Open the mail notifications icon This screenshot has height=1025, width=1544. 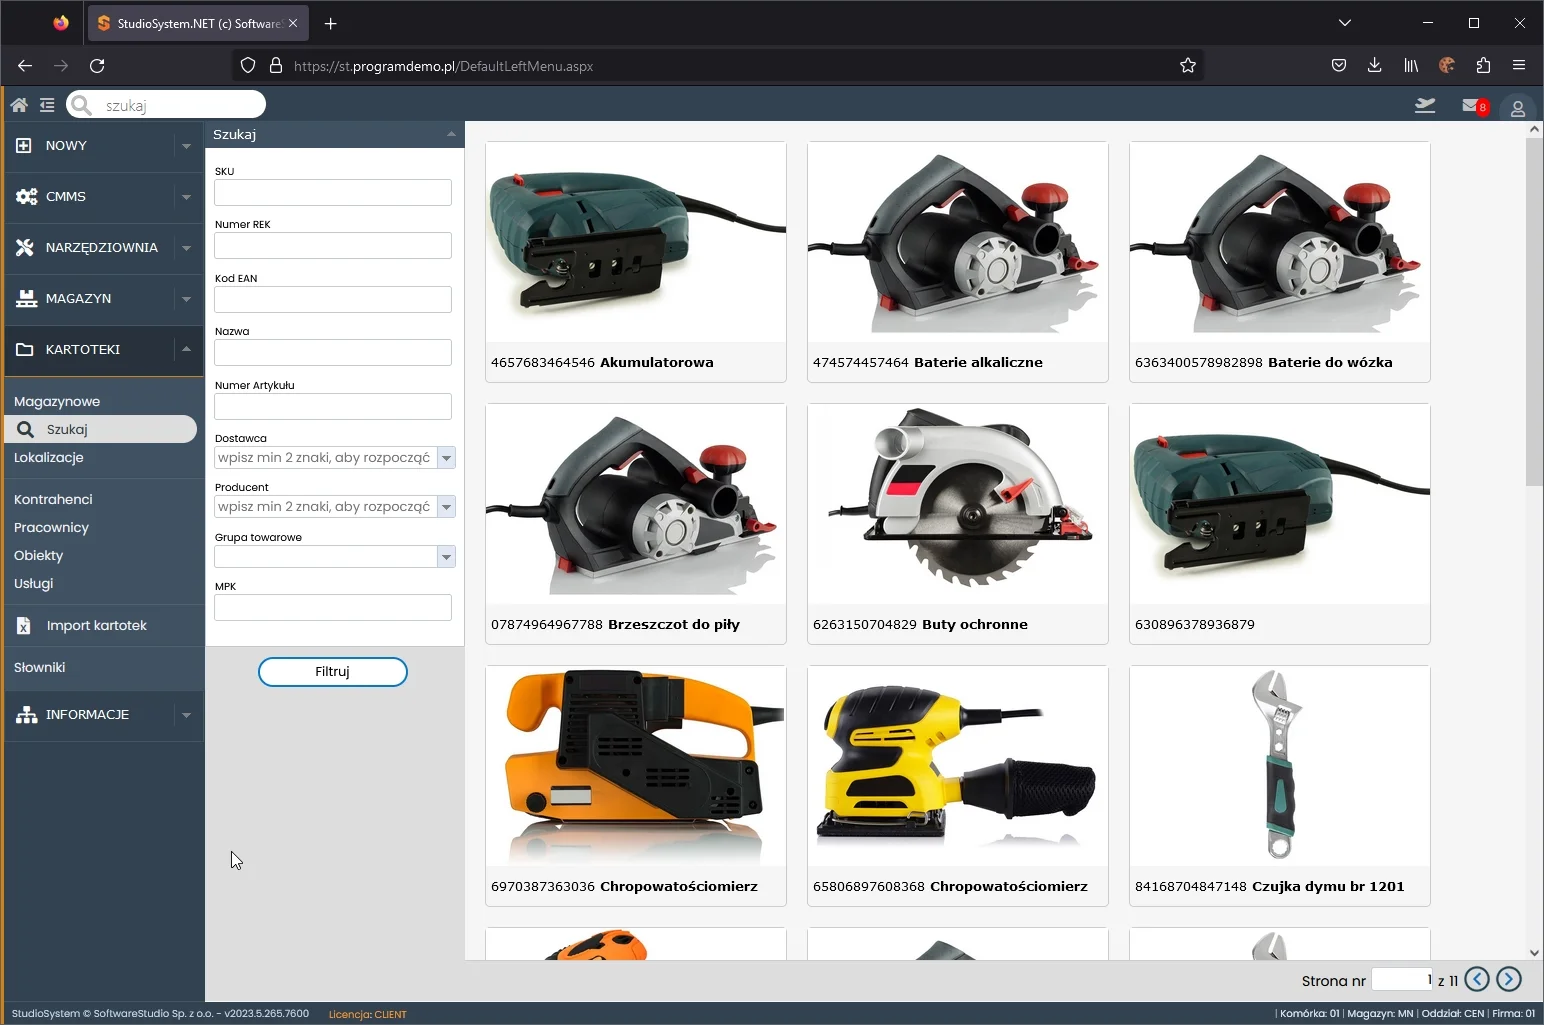(x=1472, y=105)
